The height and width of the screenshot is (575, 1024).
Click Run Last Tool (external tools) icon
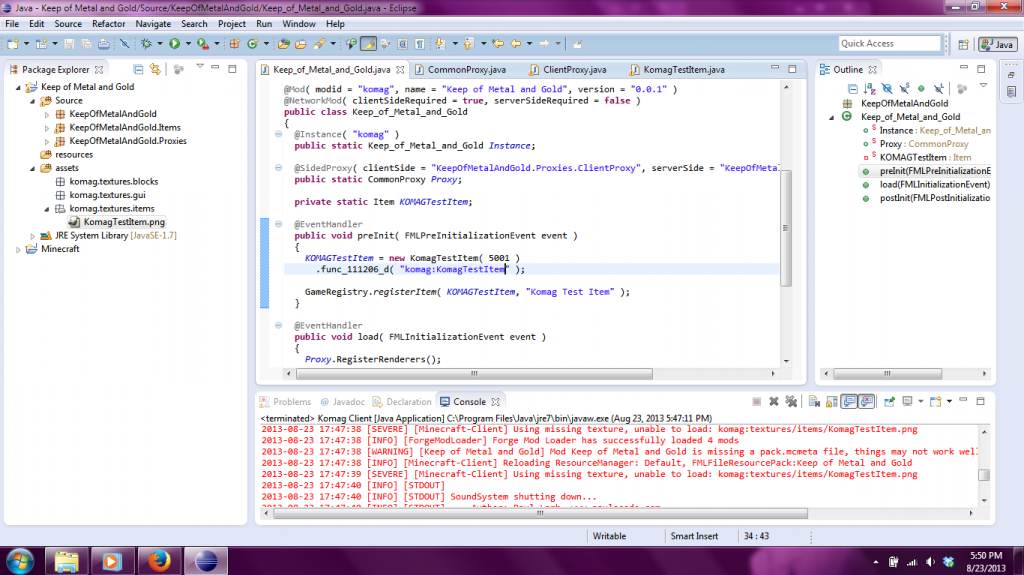[x=203, y=44]
